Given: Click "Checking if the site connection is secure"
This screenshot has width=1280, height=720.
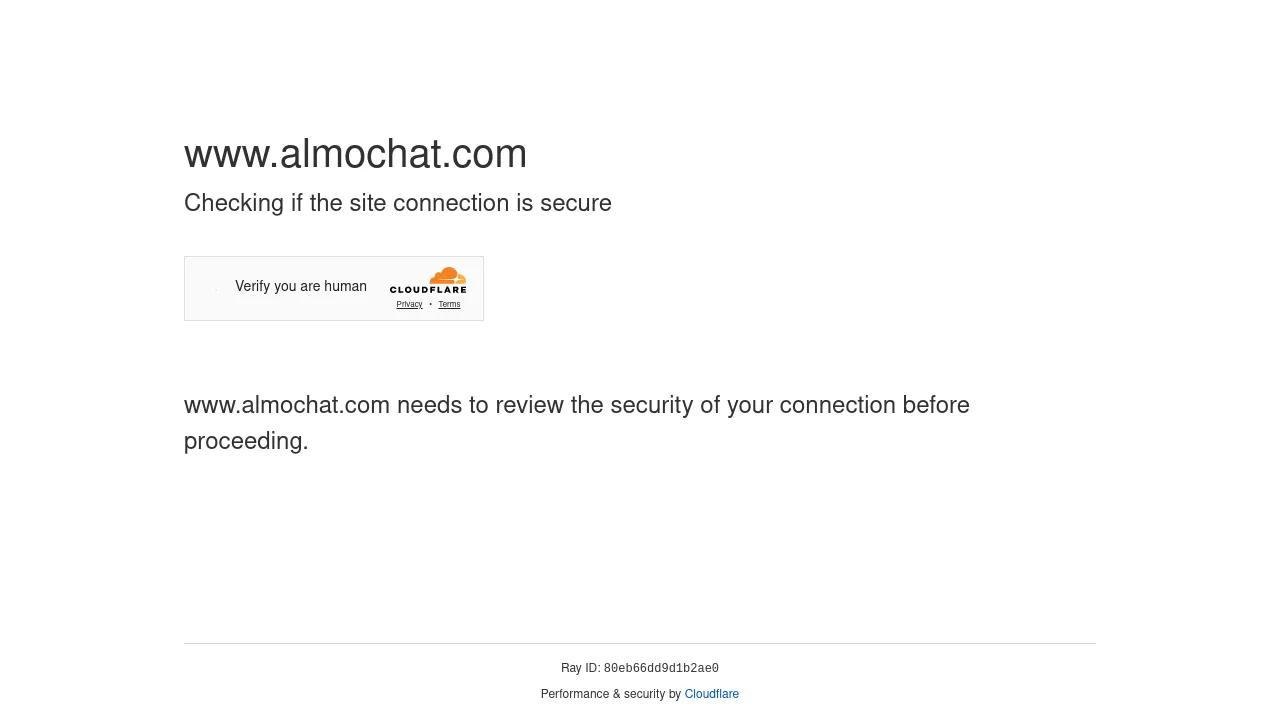Looking at the screenshot, I should tap(397, 203).
